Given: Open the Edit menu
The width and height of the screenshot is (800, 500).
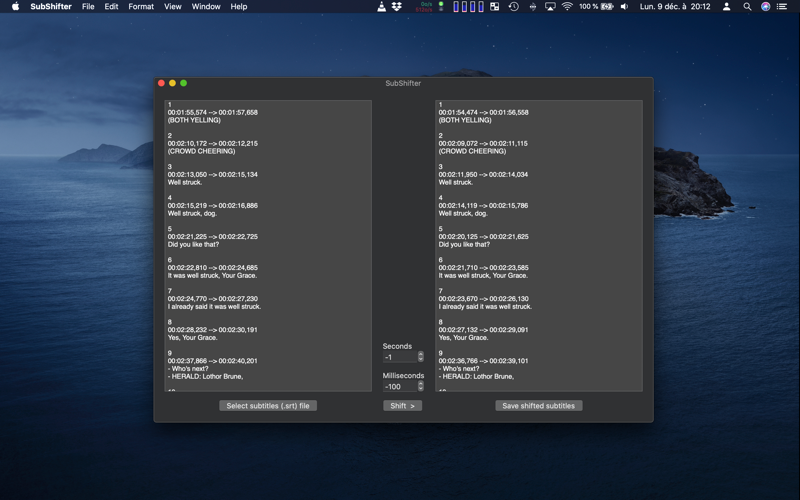Looking at the screenshot, I should pos(111,7).
